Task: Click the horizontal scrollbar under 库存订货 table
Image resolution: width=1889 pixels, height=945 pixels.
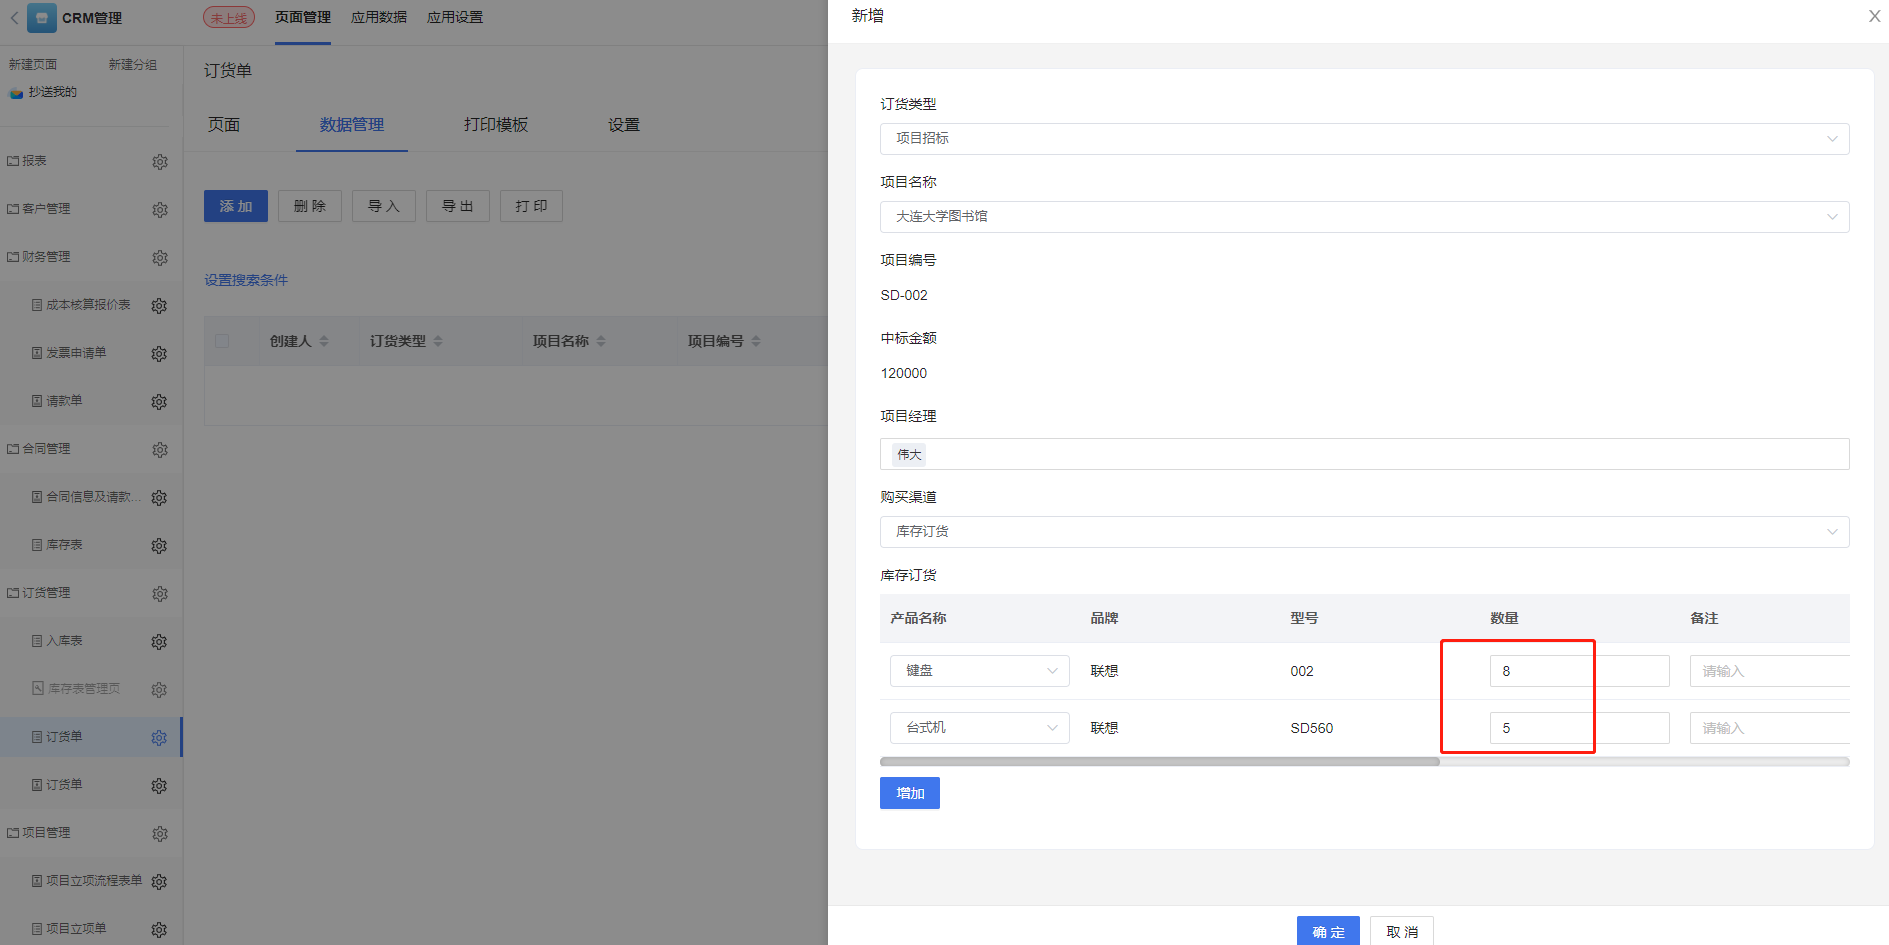Action: point(1159,762)
